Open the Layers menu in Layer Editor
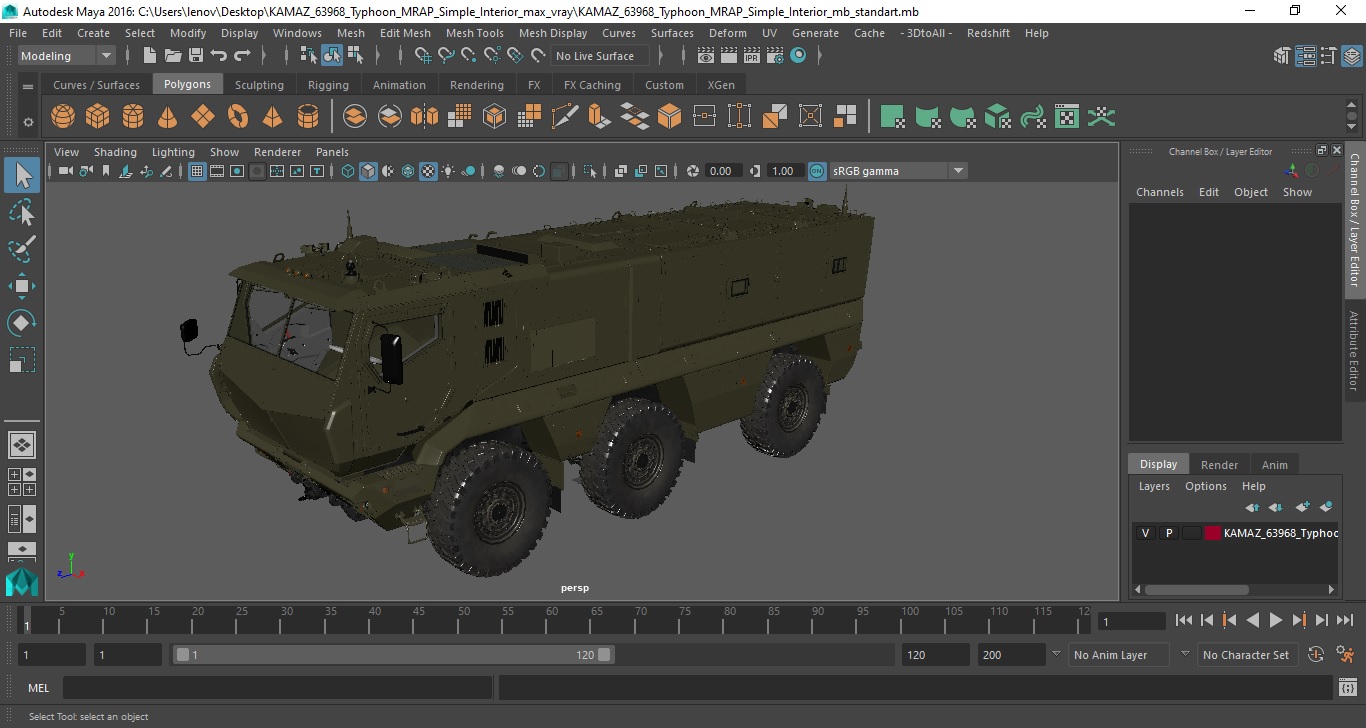 (1154, 486)
